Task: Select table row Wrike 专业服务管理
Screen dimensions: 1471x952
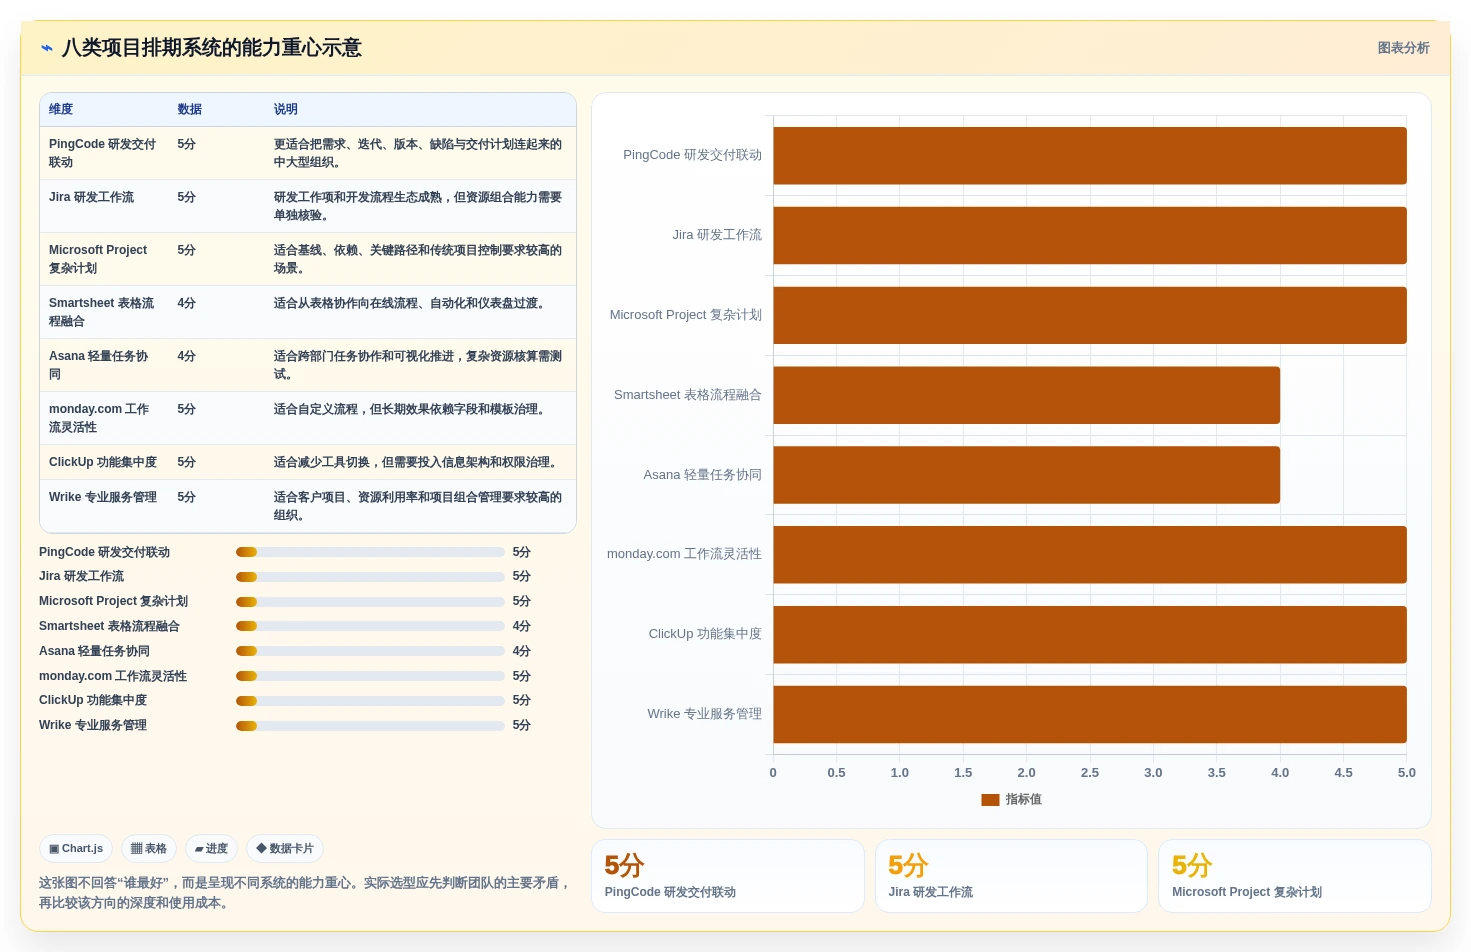Action: (308, 506)
